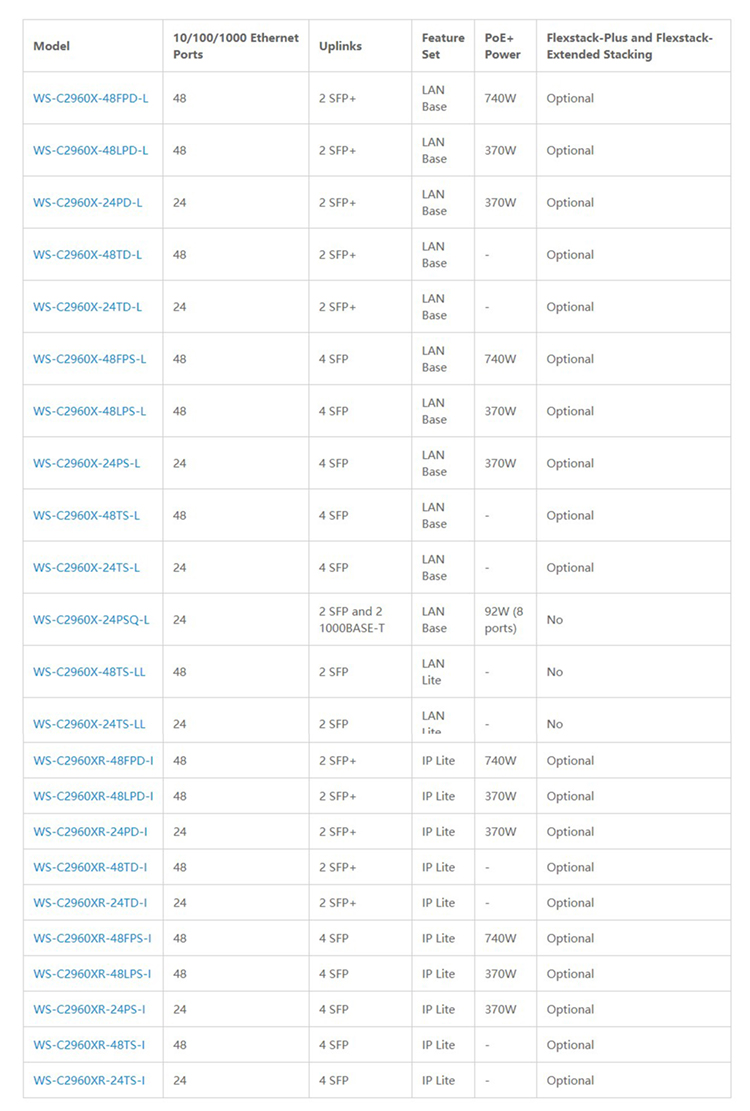The height and width of the screenshot is (1111, 750).
Task: Open the WS-C2960X-48LPD-L model link
Action: point(91,151)
